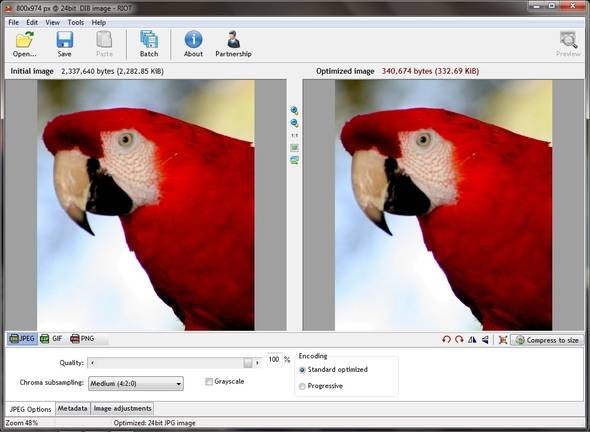Click the 'Zoom 48%' status text
Screen dimensions: 590x432
[22, 423]
